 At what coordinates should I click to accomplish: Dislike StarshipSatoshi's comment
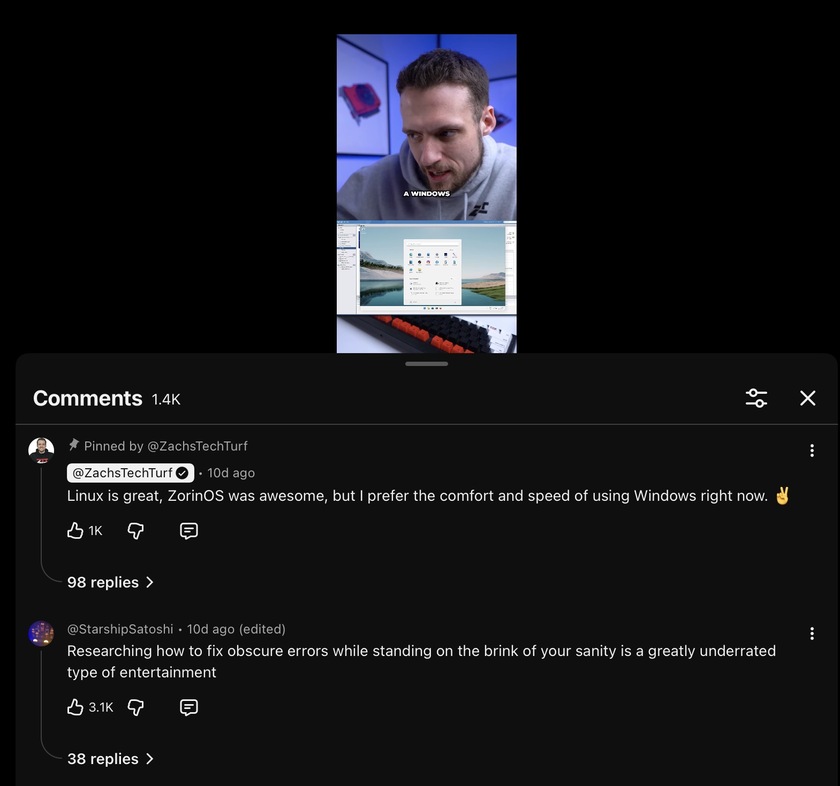(x=136, y=707)
